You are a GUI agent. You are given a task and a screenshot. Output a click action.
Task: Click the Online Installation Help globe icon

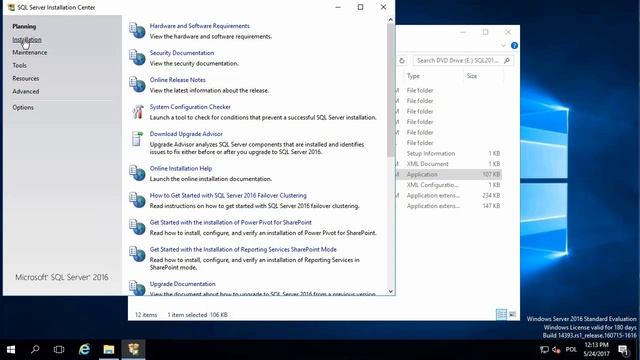[137, 173]
